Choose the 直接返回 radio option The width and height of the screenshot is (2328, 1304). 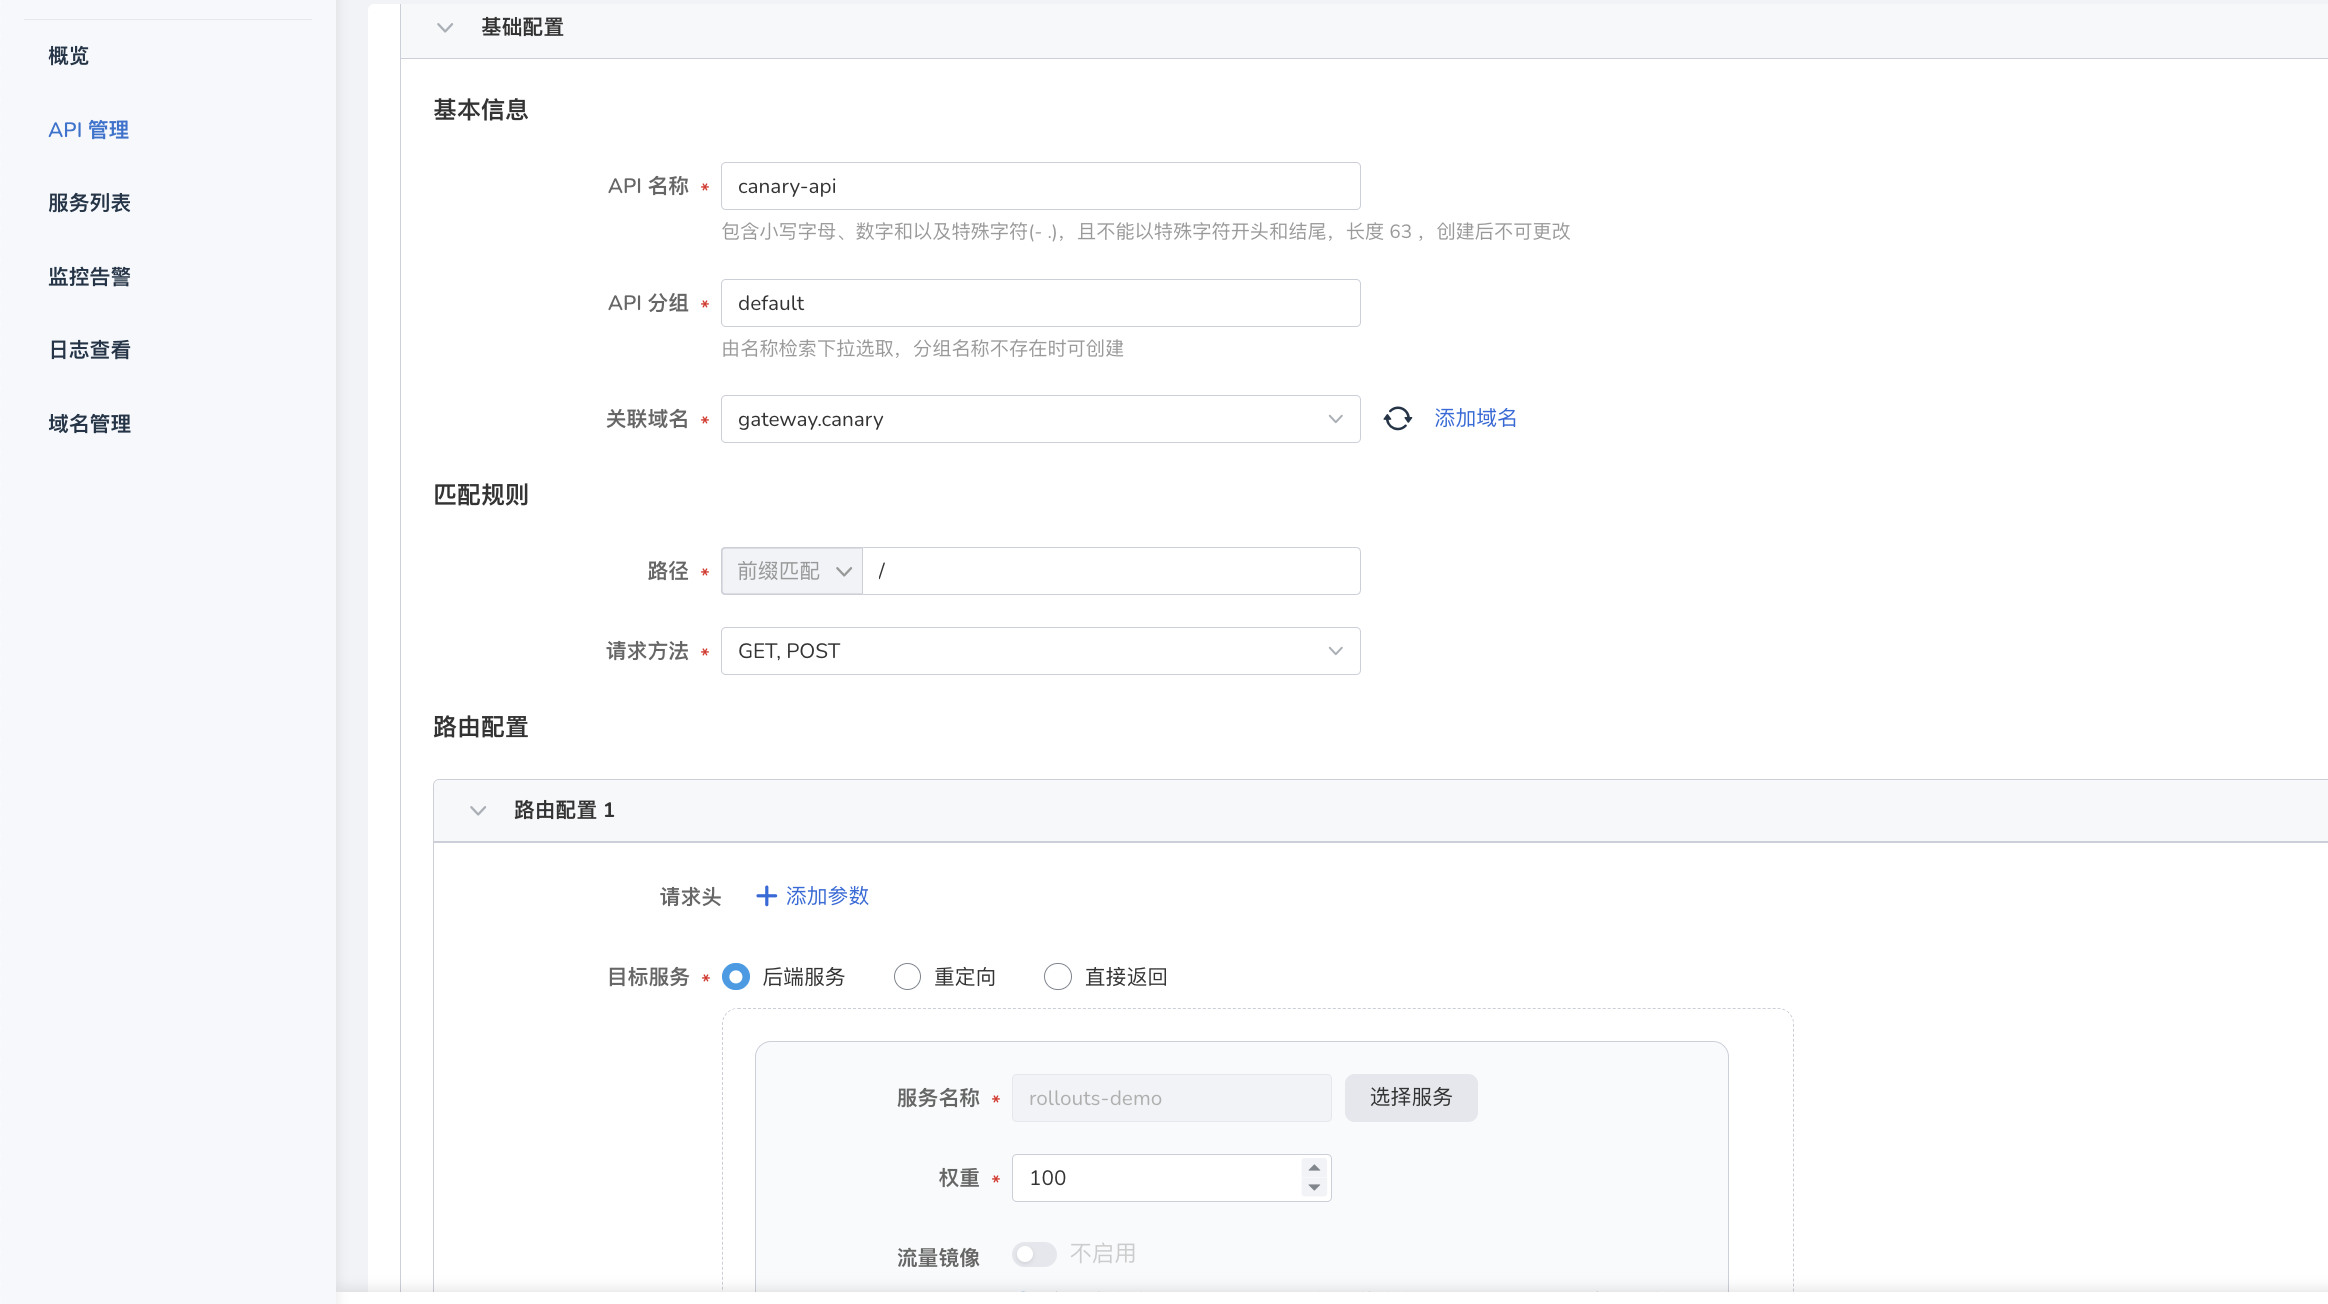1057,977
